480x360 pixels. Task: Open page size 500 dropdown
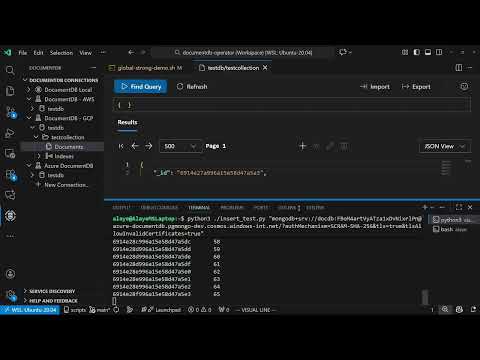pyautogui.click(x=180, y=146)
